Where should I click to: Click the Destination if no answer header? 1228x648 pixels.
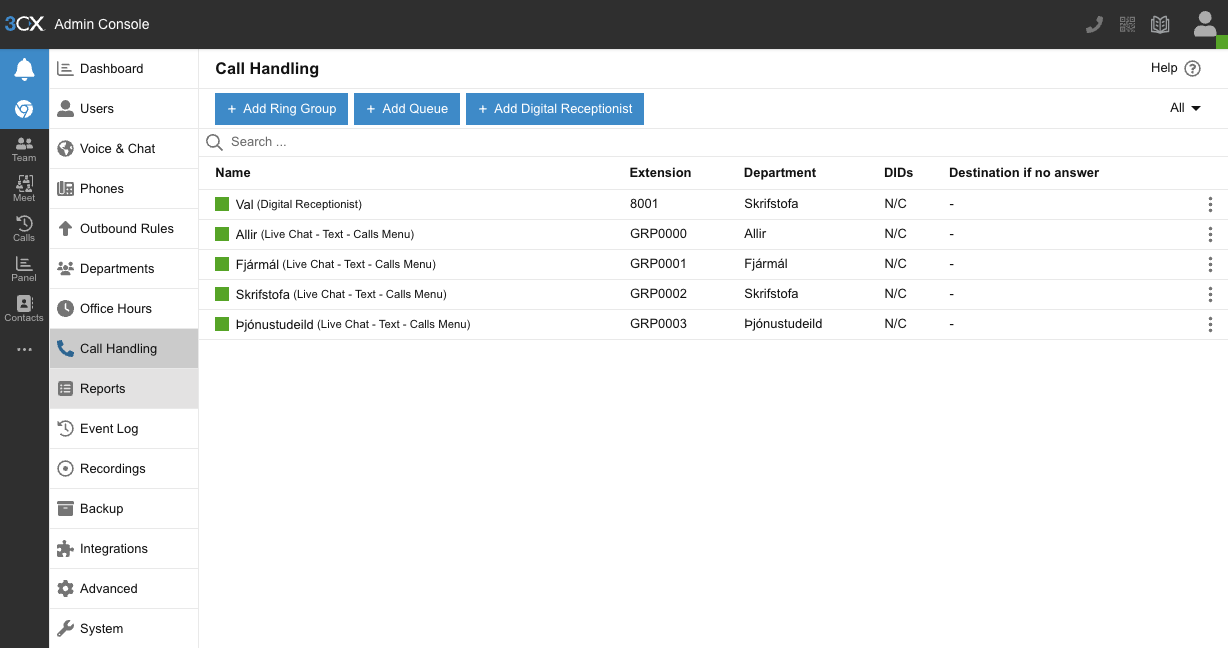click(1024, 173)
